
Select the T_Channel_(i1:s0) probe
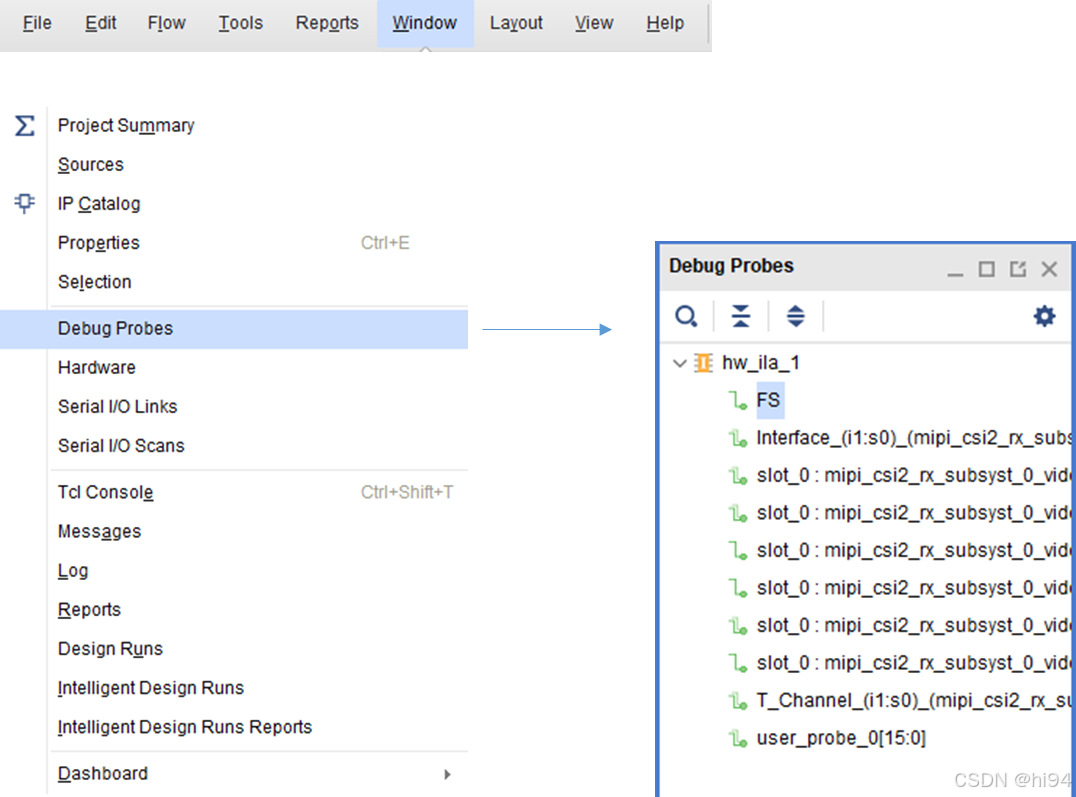913,701
